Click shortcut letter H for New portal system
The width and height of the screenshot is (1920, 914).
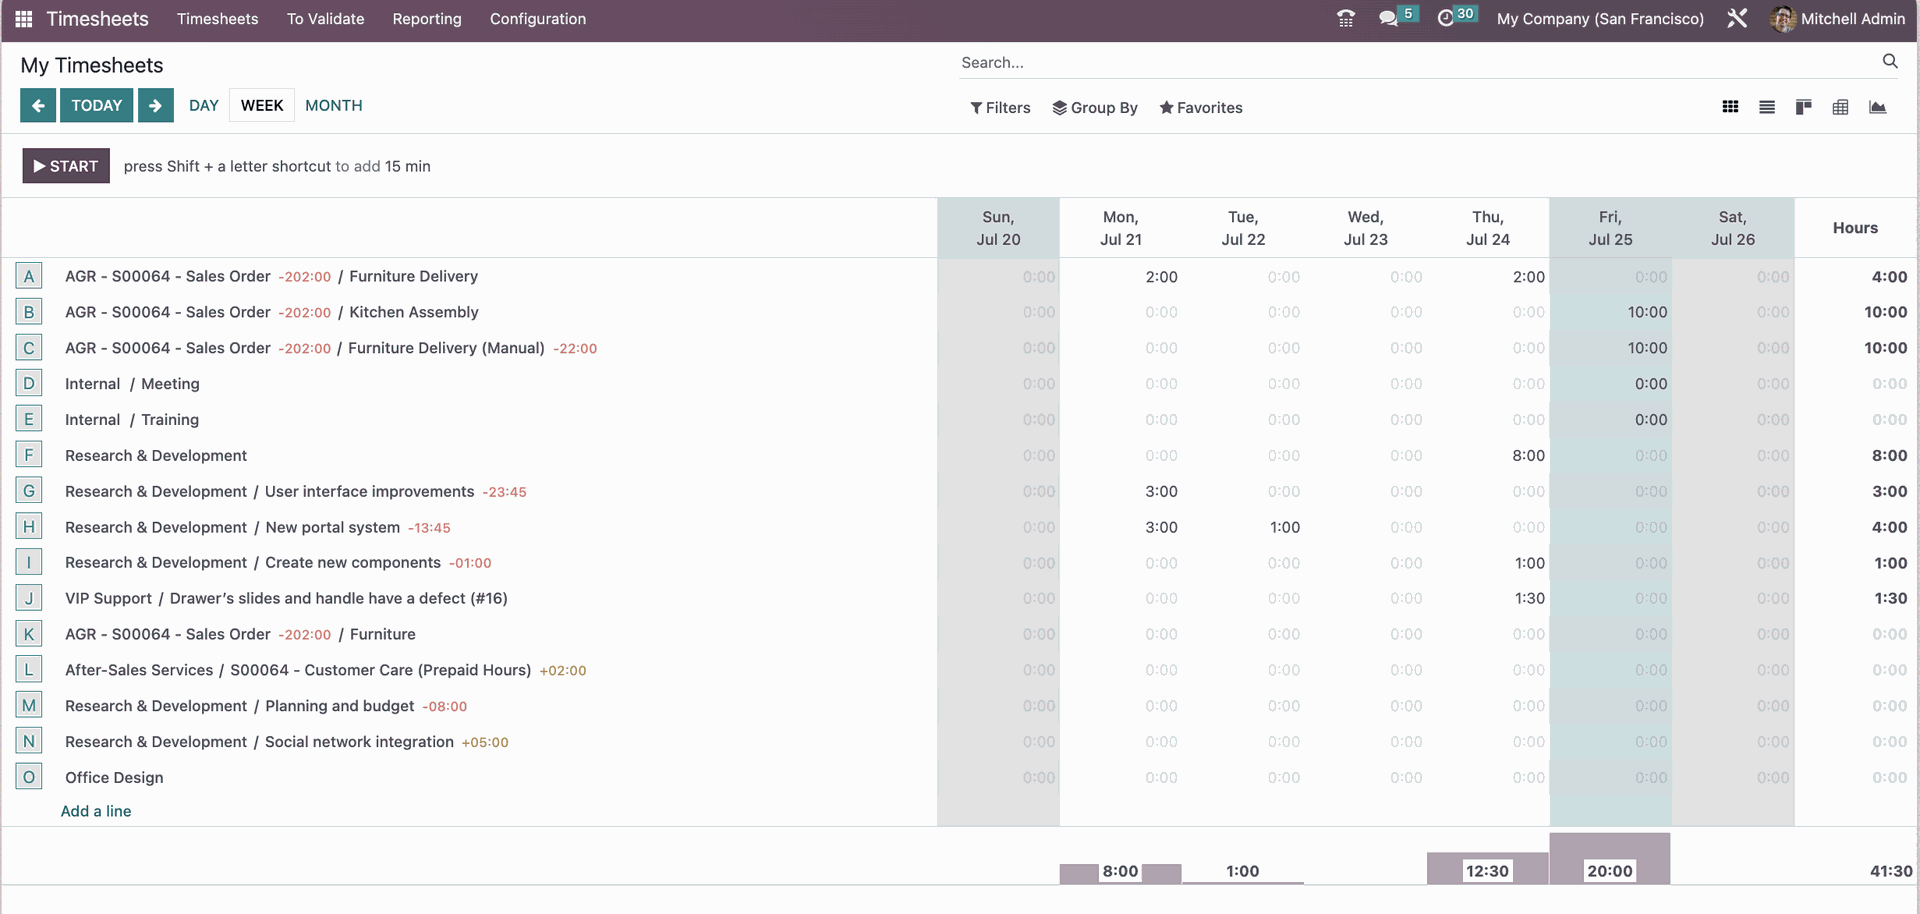point(29,527)
